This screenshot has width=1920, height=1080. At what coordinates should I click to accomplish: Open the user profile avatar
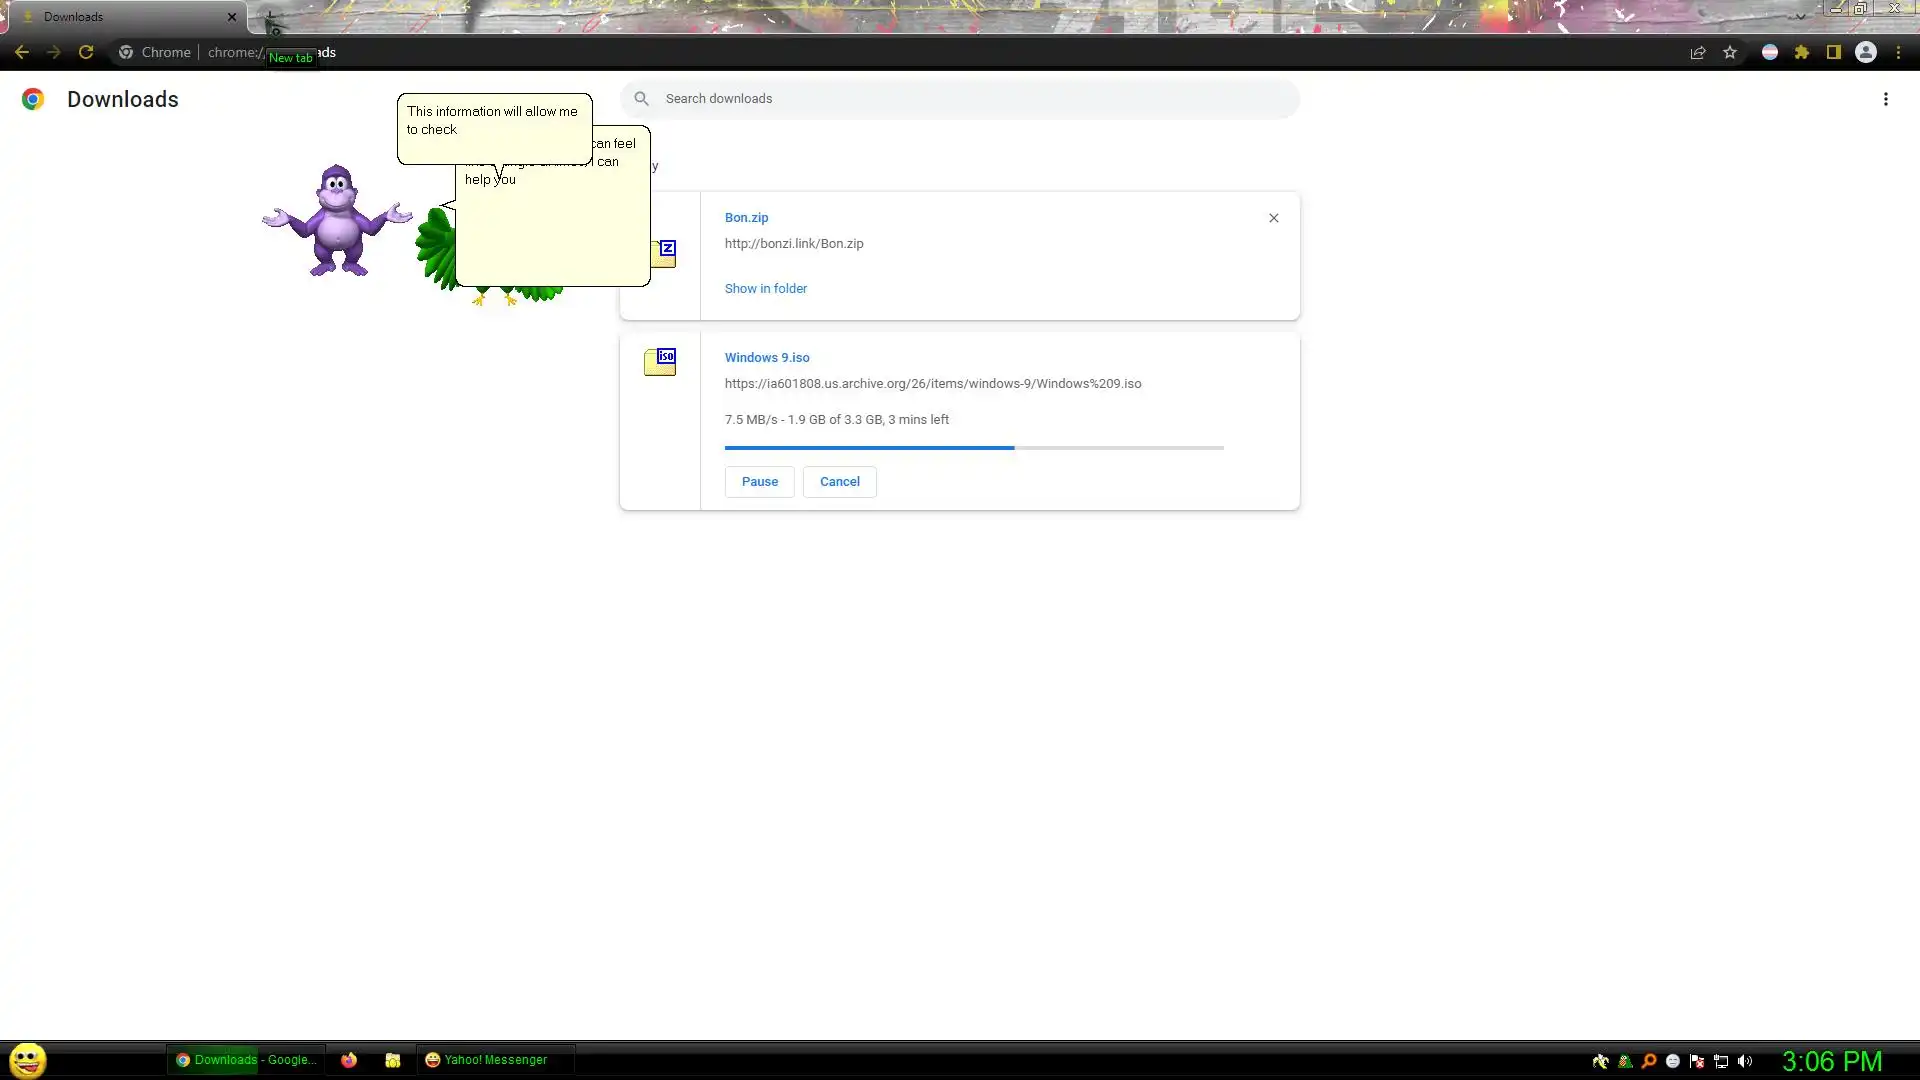pyautogui.click(x=1866, y=52)
